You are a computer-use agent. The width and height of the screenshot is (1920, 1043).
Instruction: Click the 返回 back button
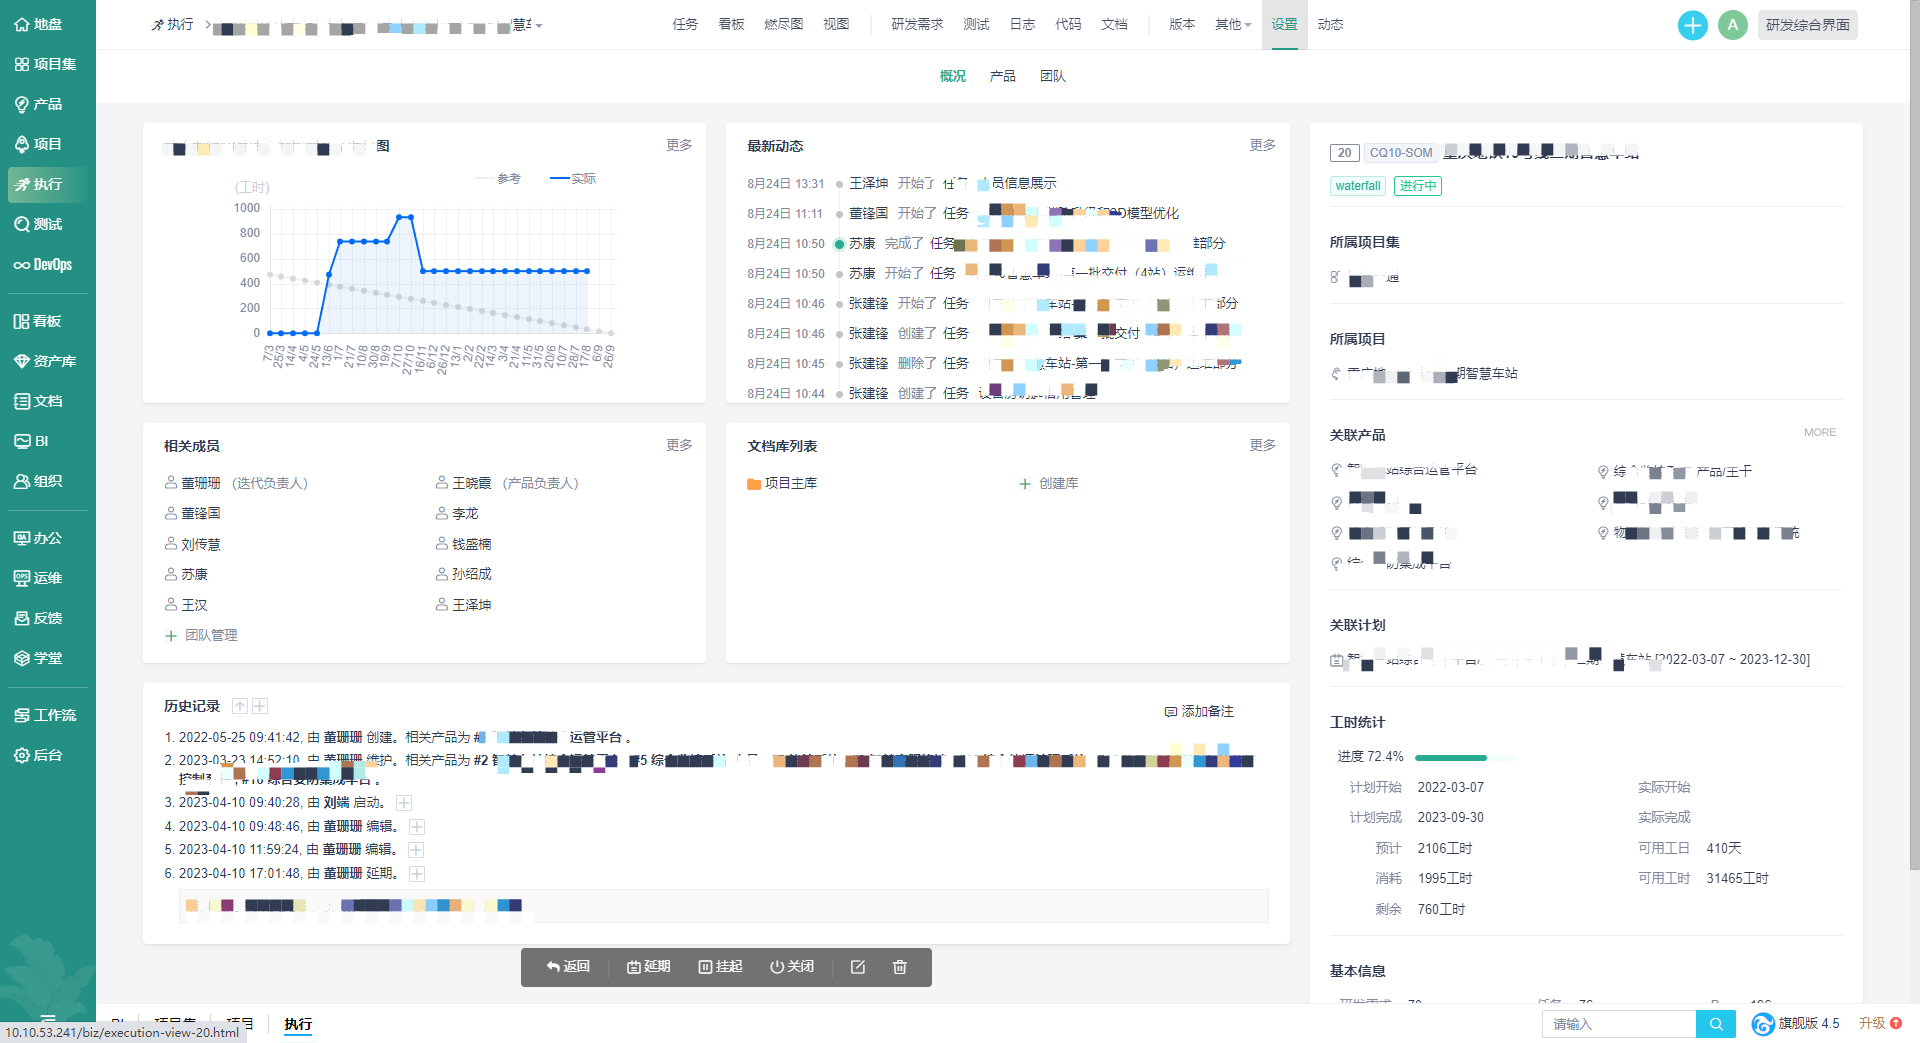[x=568, y=967]
